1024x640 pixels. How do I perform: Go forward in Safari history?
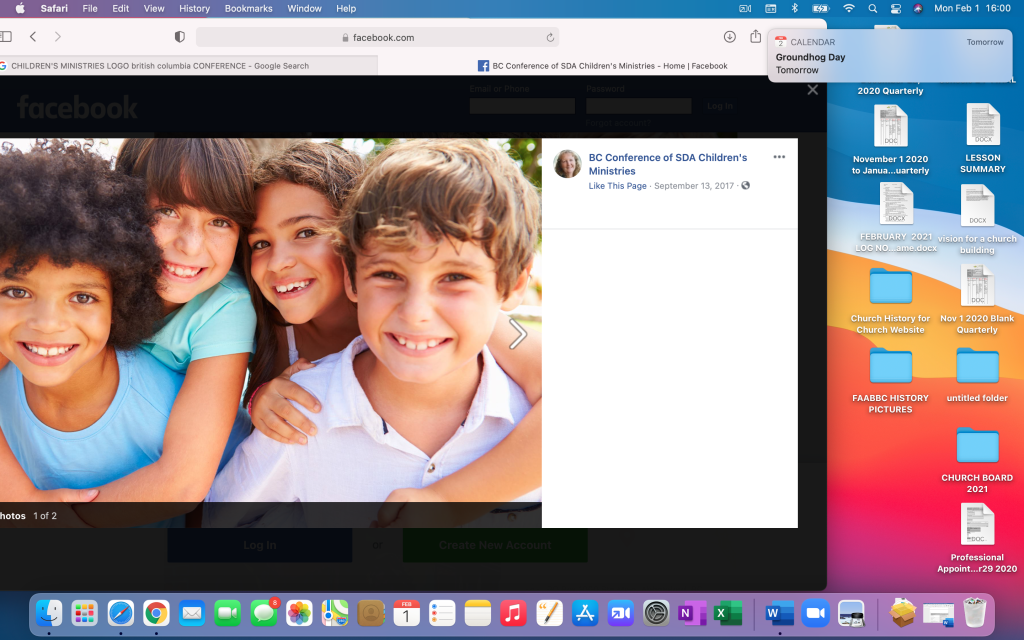coord(57,37)
